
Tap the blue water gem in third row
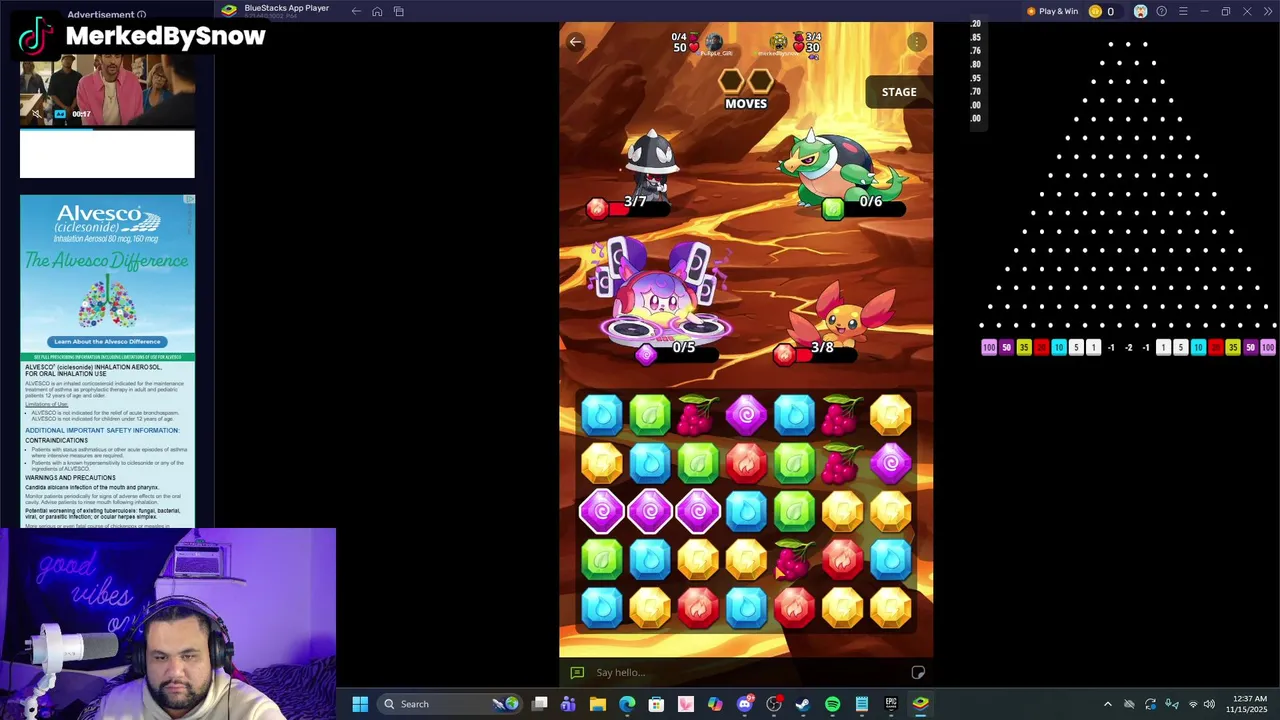746,511
